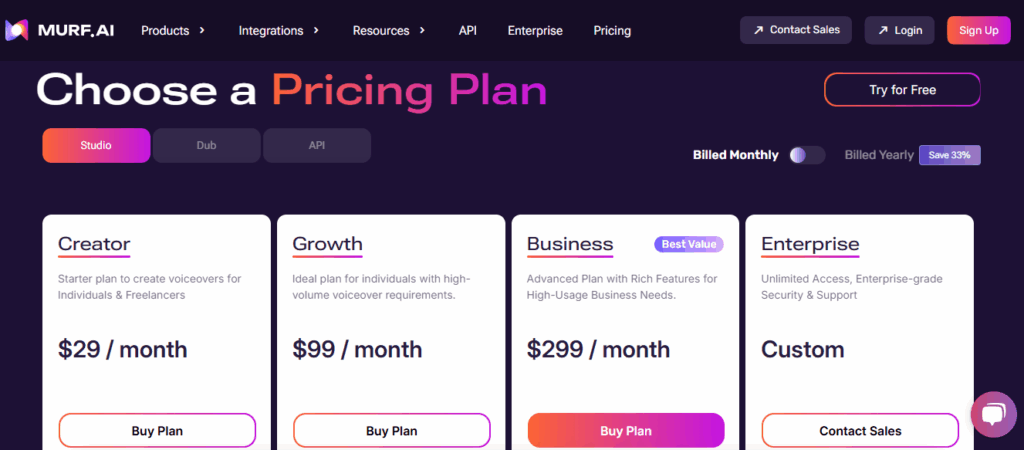The image size is (1024, 450).
Task: Toggle the monthly/yearly billing switch
Action: tap(806, 155)
